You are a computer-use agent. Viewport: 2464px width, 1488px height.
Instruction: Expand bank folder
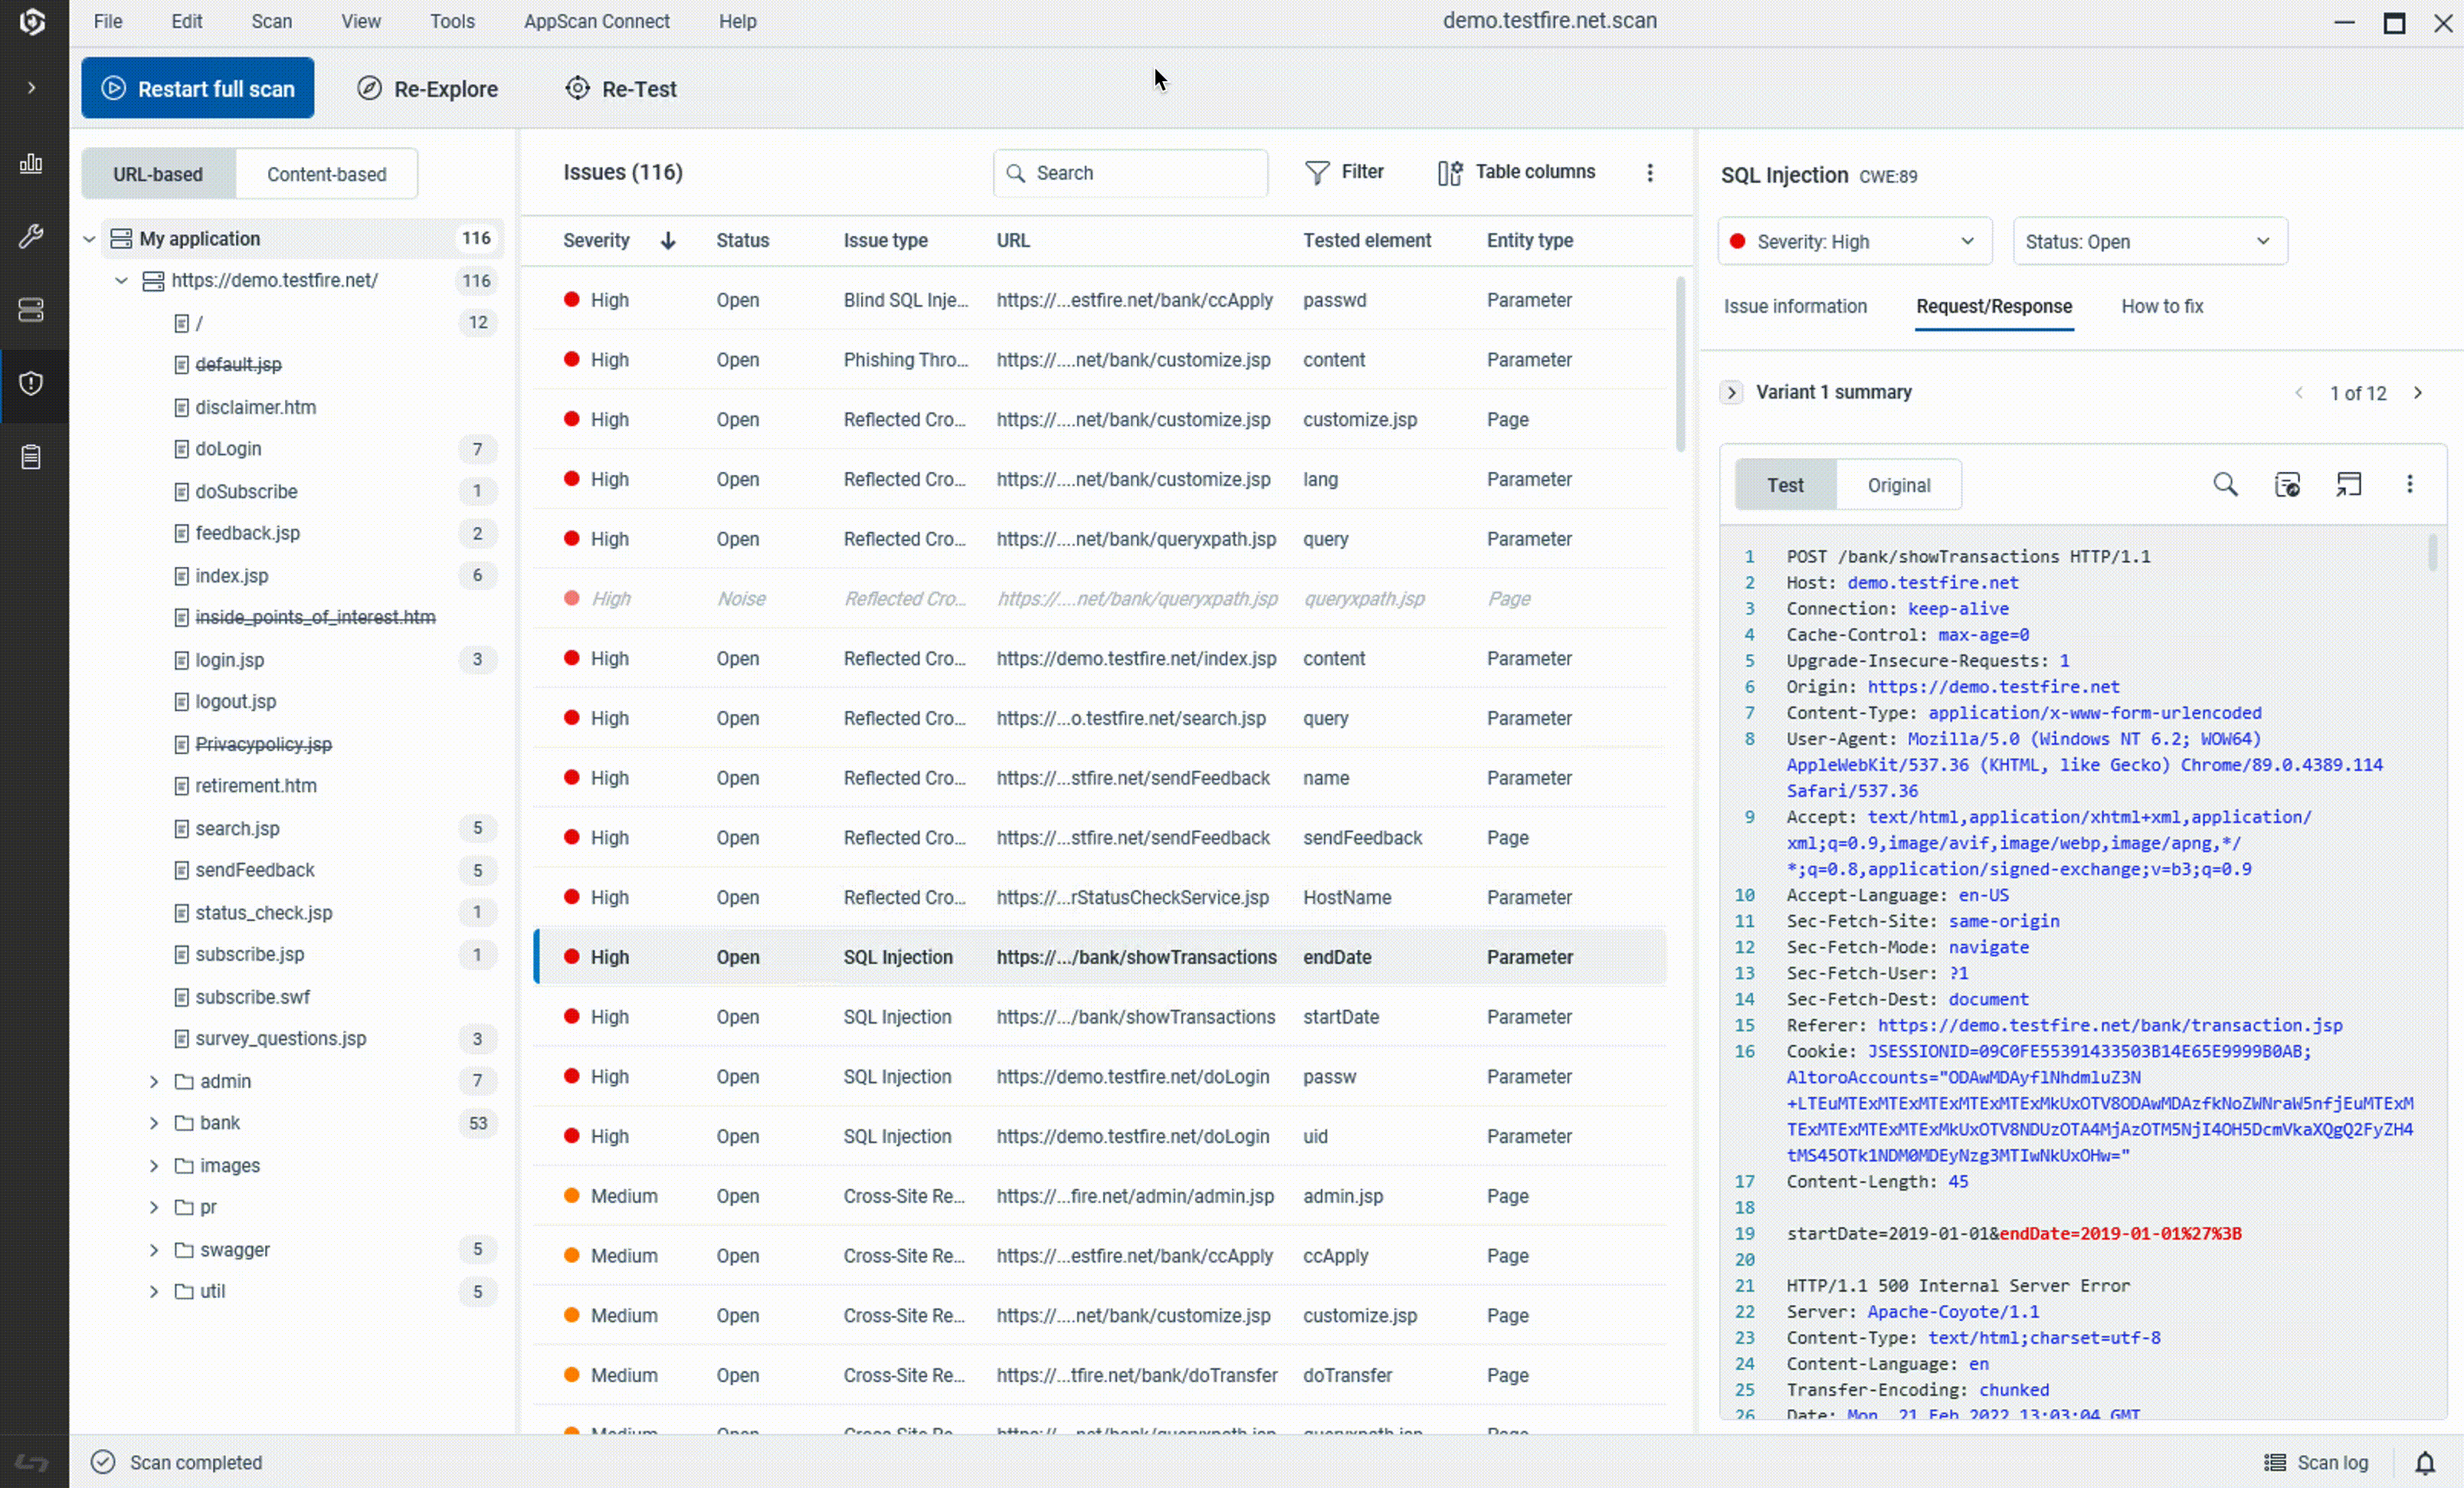pyautogui.click(x=154, y=1124)
